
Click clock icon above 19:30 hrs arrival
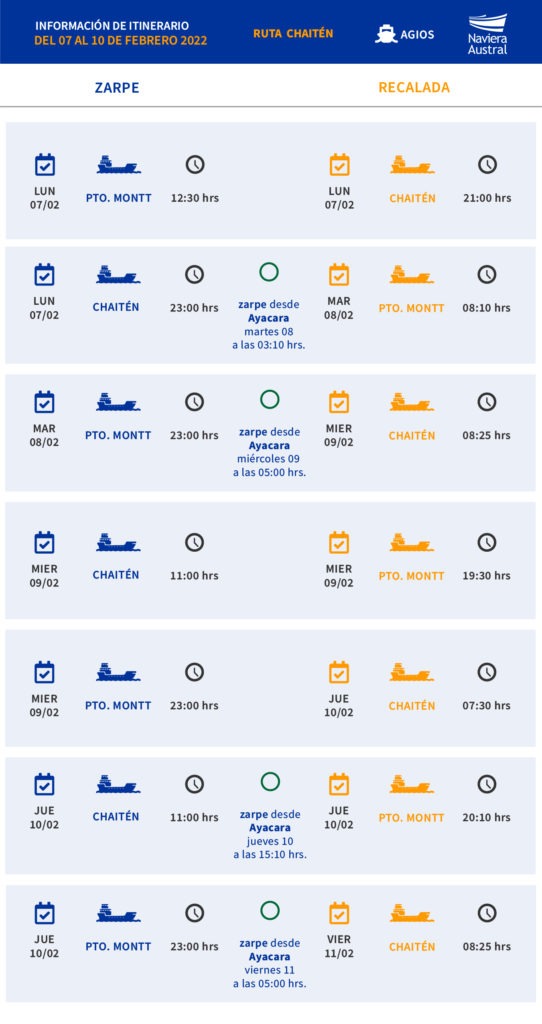click(486, 542)
